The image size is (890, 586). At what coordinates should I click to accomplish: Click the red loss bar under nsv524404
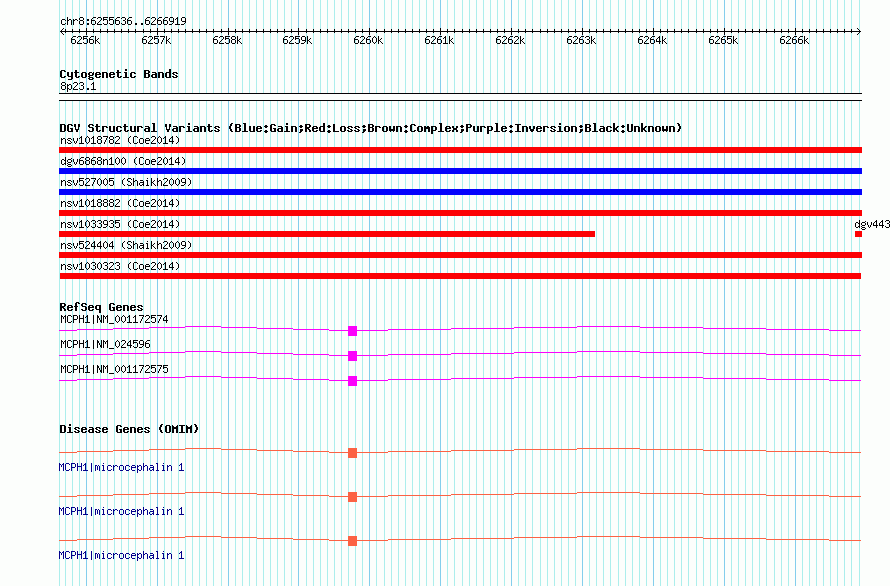[460, 255]
